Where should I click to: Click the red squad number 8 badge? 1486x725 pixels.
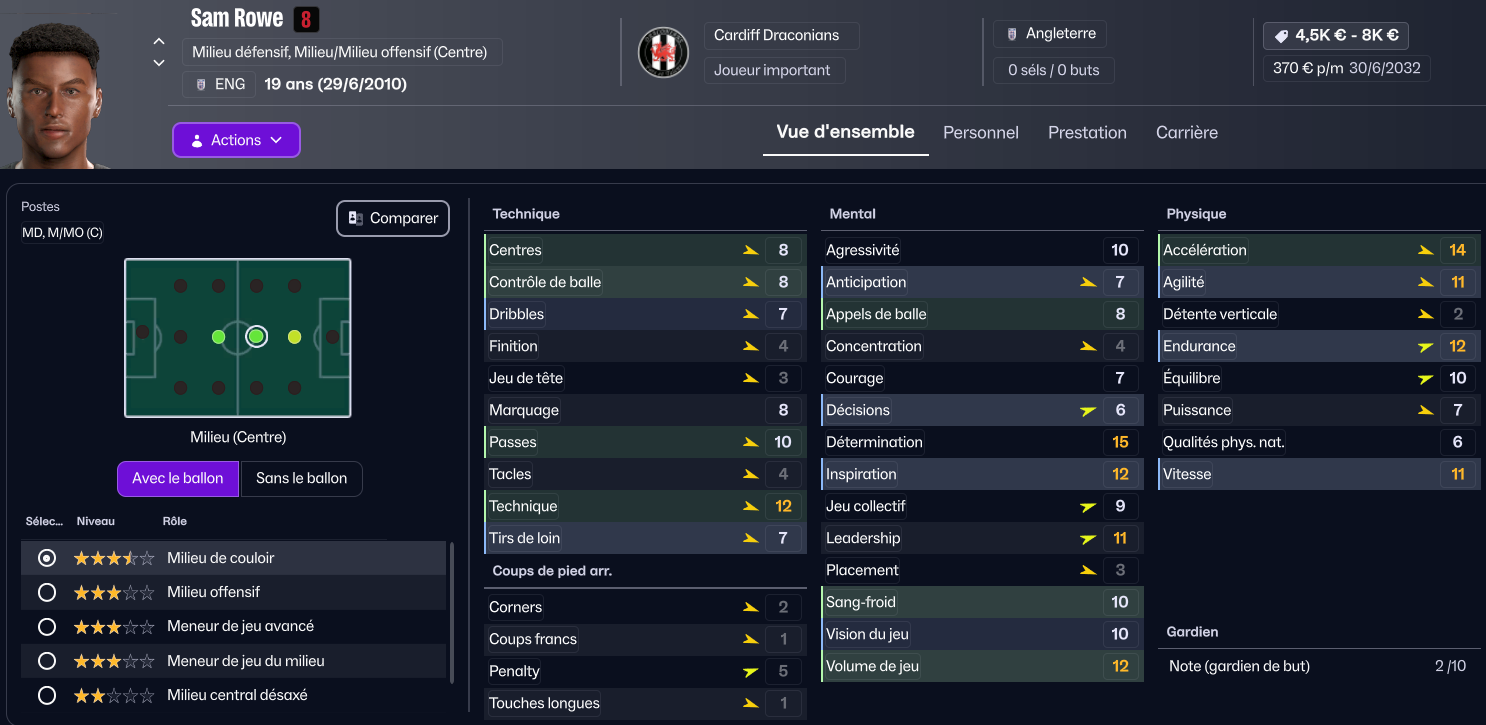pos(306,19)
